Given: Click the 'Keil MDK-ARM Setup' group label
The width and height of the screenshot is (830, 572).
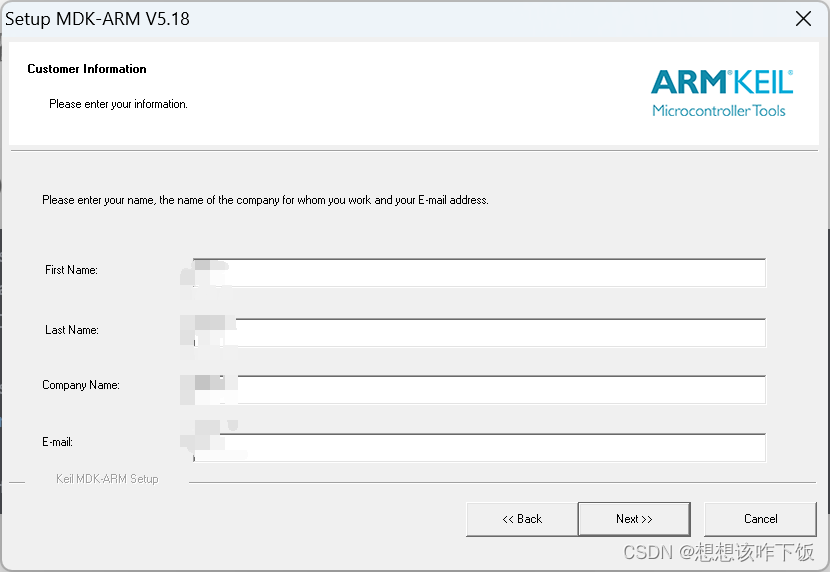Looking at the screenshot, I should coord(107,479).
